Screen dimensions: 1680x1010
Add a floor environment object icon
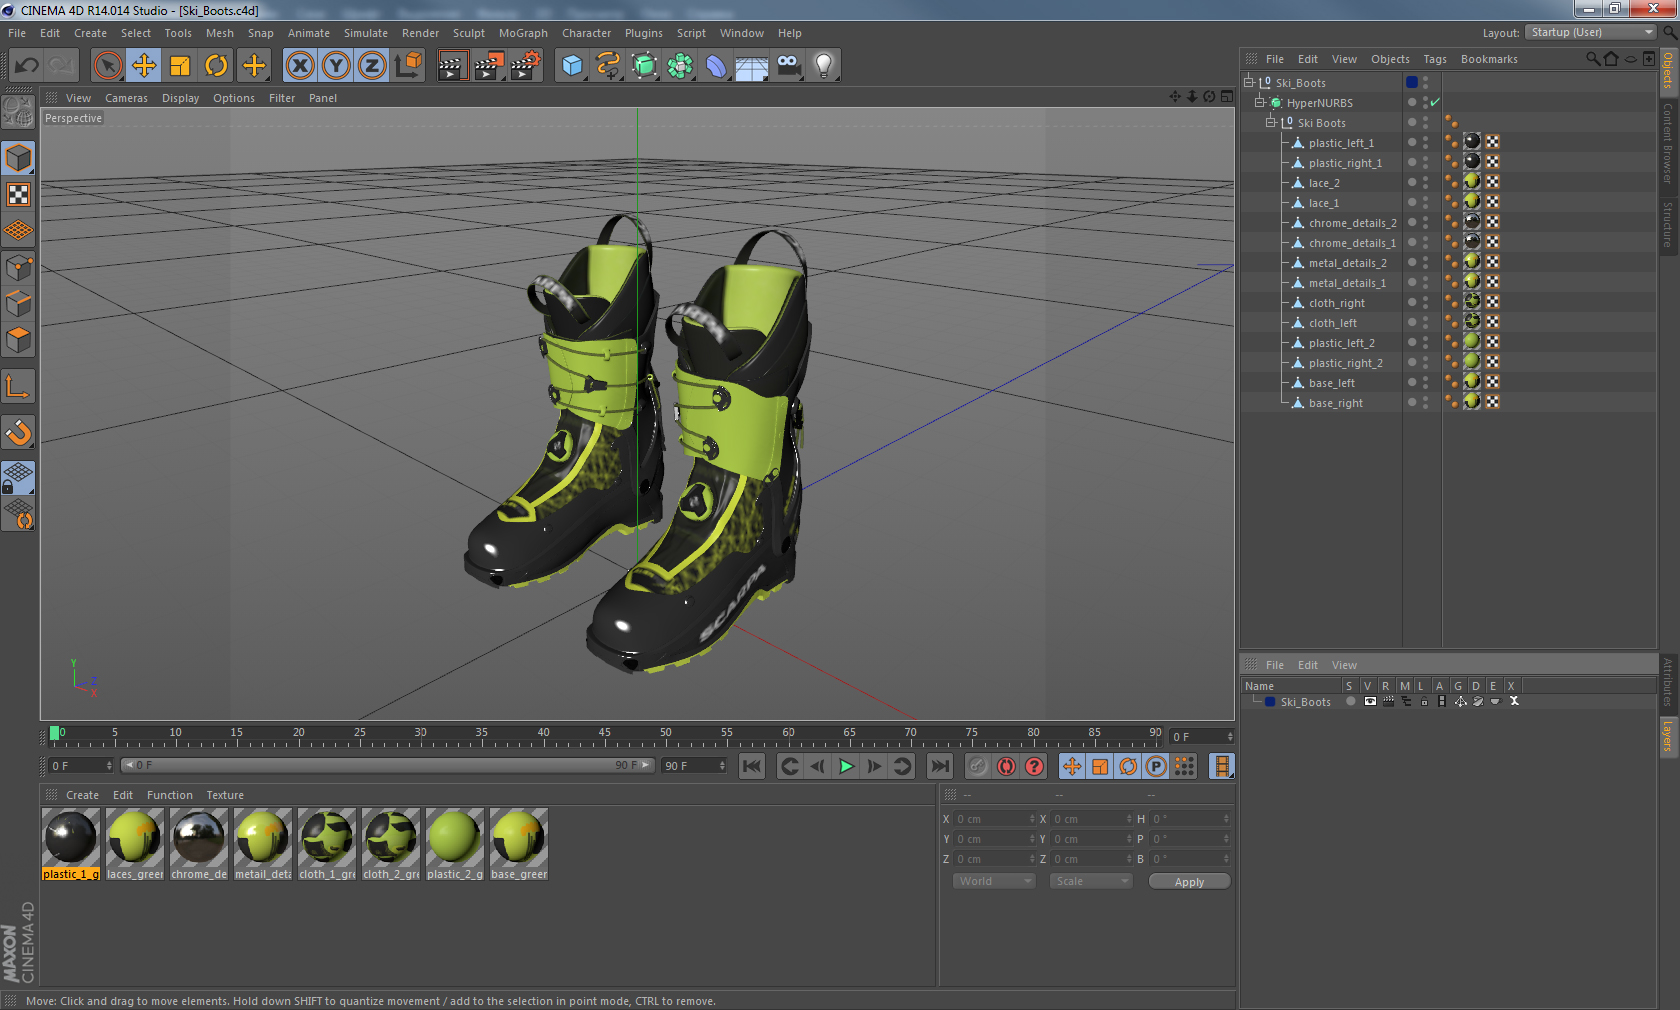(x=752, y=66)
